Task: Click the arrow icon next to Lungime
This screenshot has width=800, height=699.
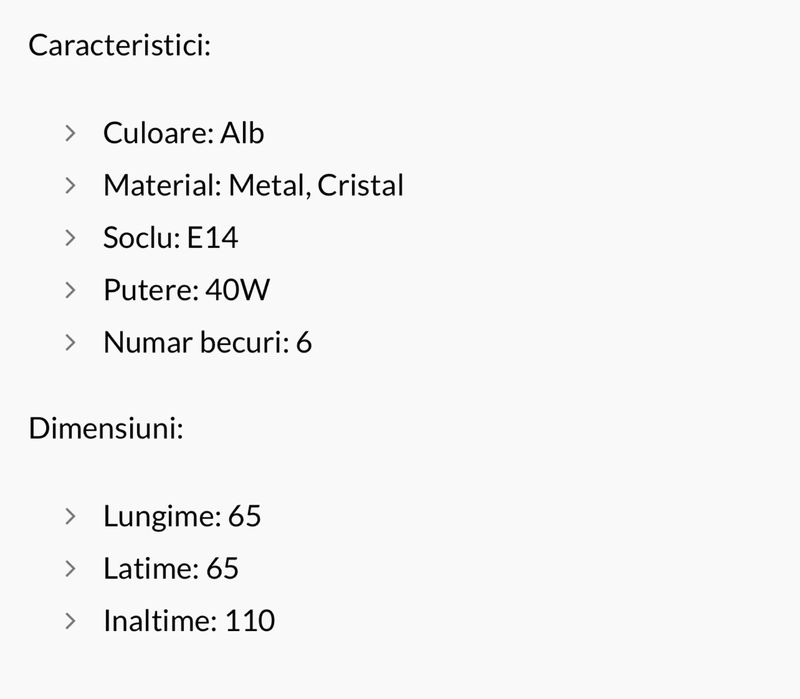Action: click(69, 516)
